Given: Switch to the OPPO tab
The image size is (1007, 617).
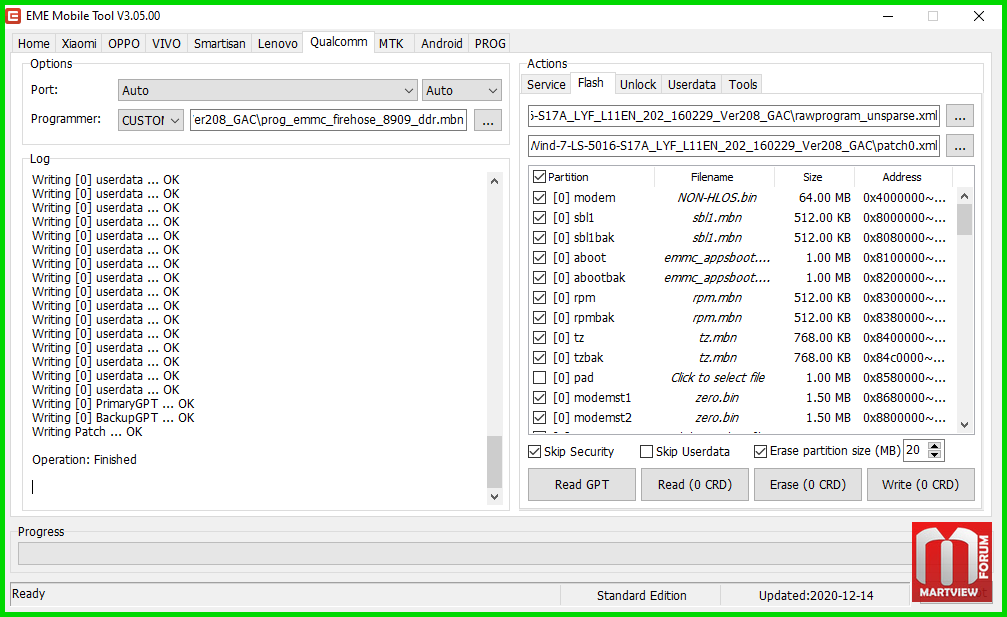Looking at the screenshot, I should 124,44.
